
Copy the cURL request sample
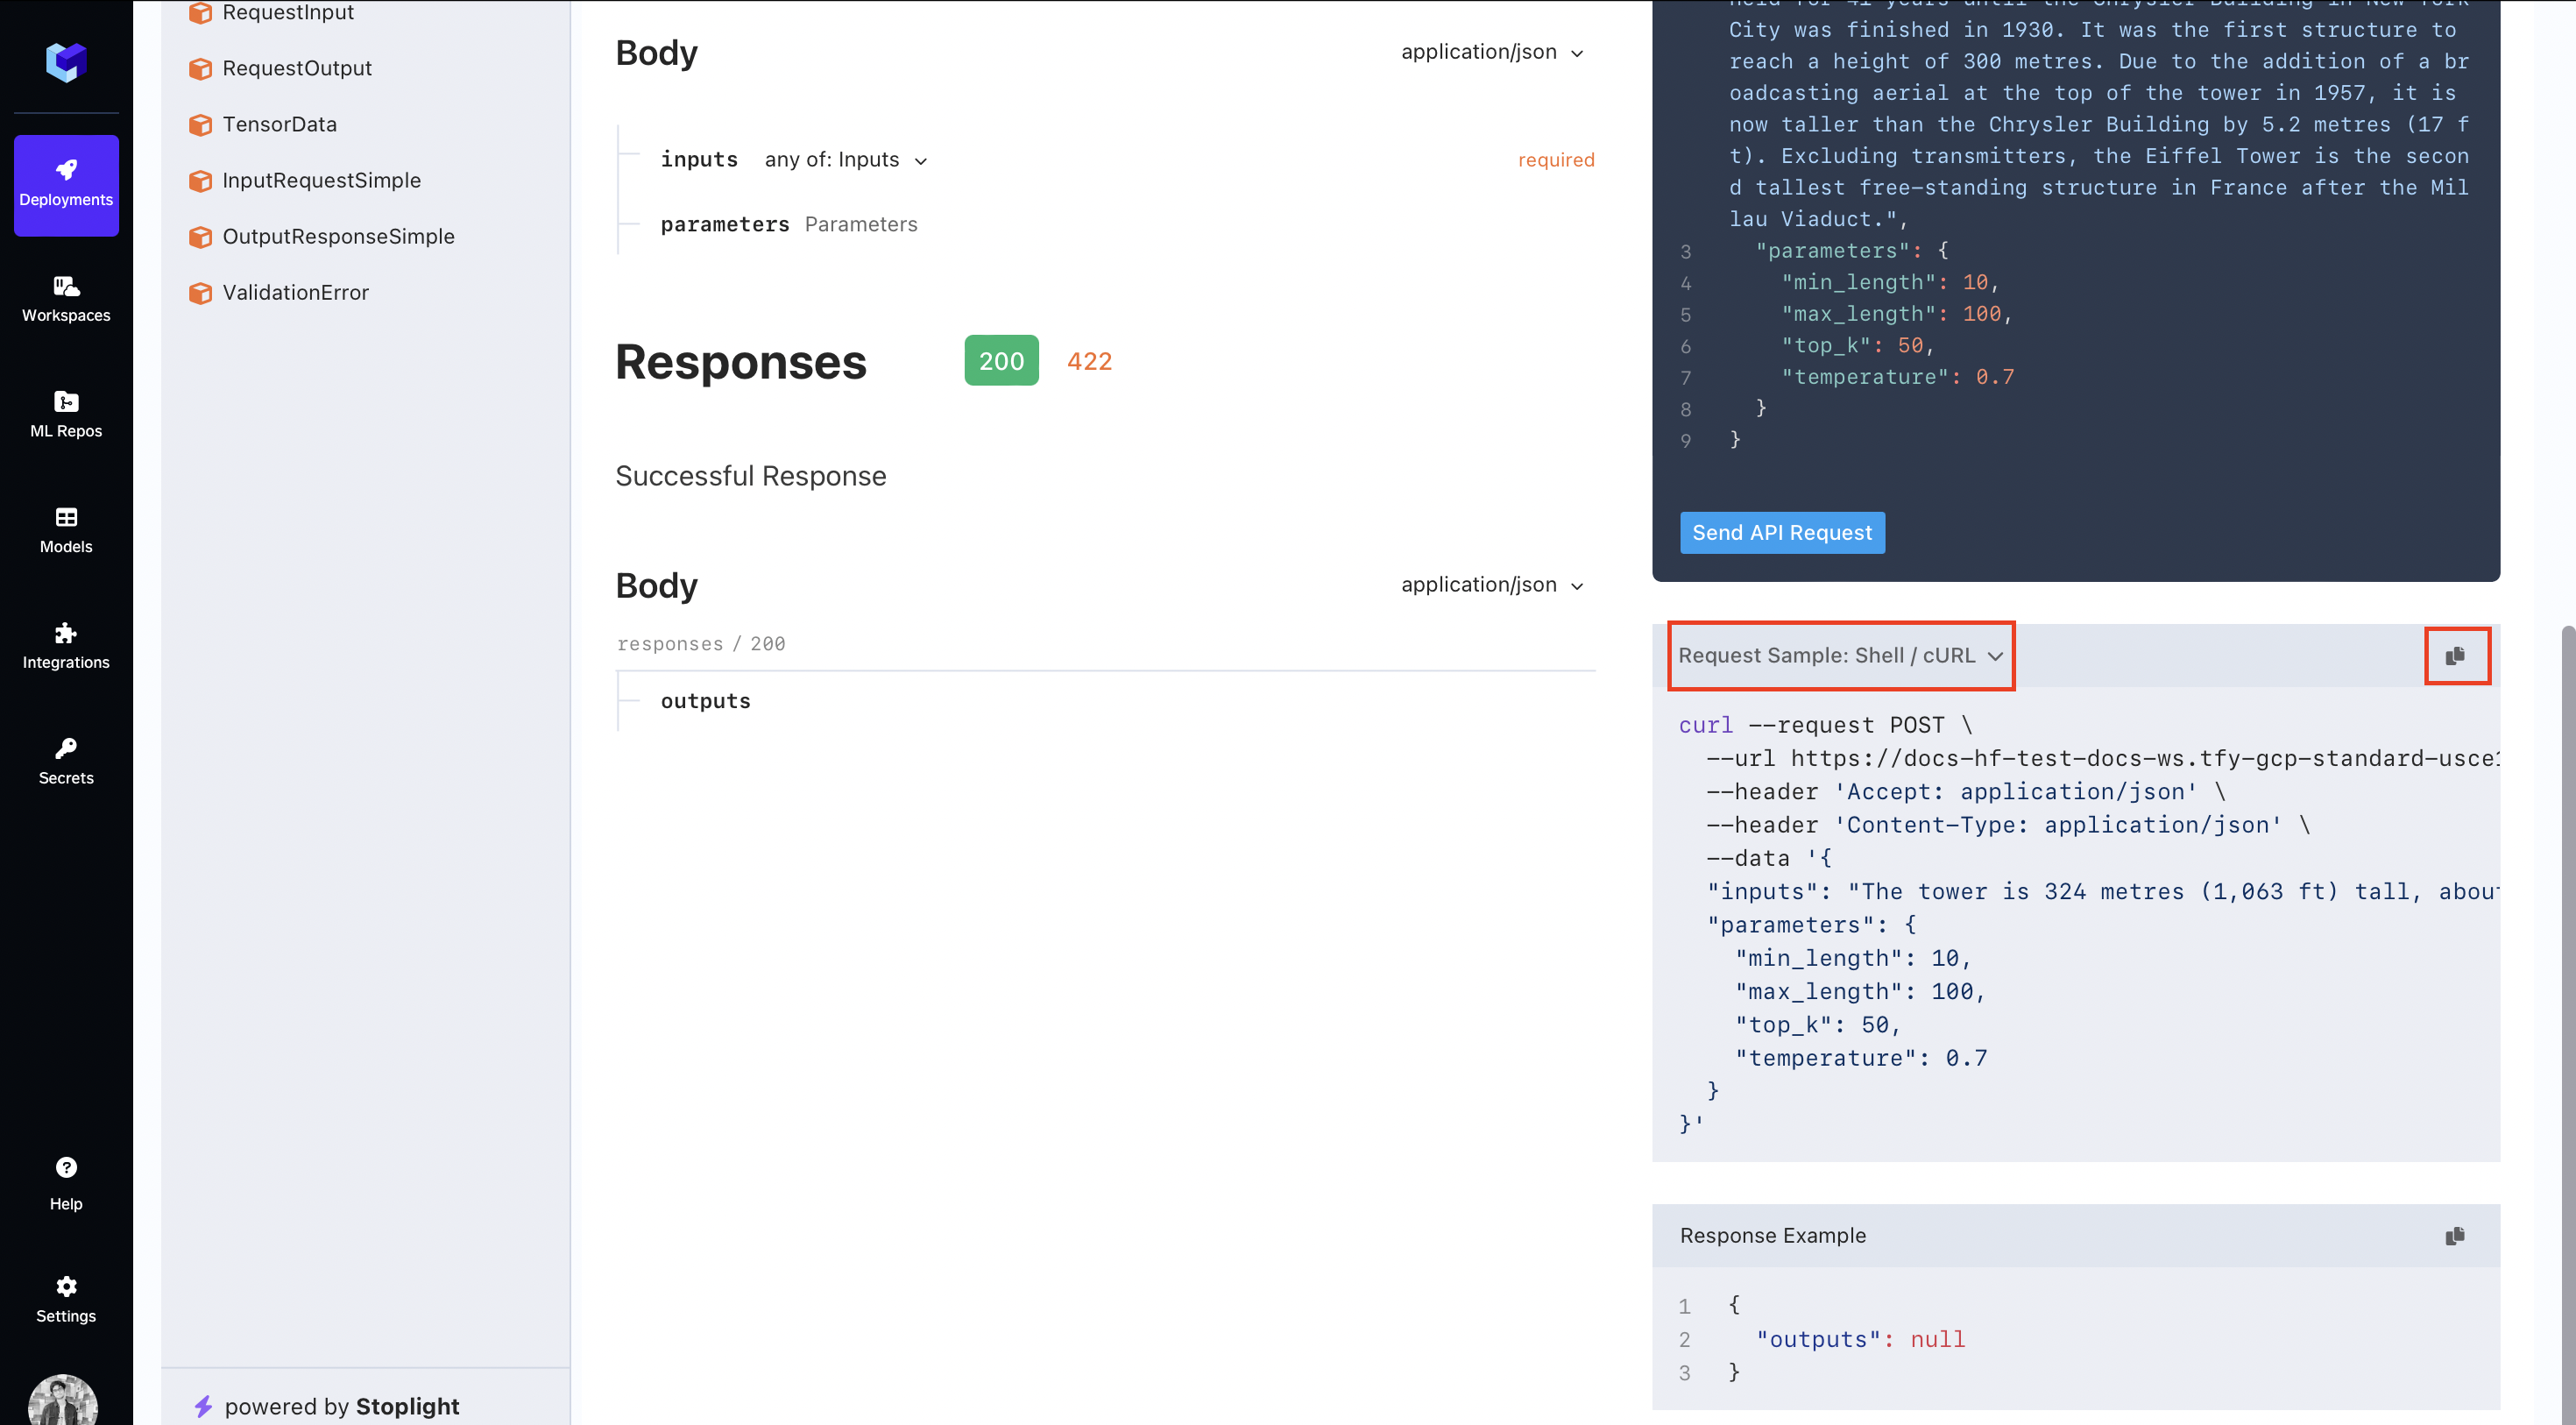tap(2454, 656)
